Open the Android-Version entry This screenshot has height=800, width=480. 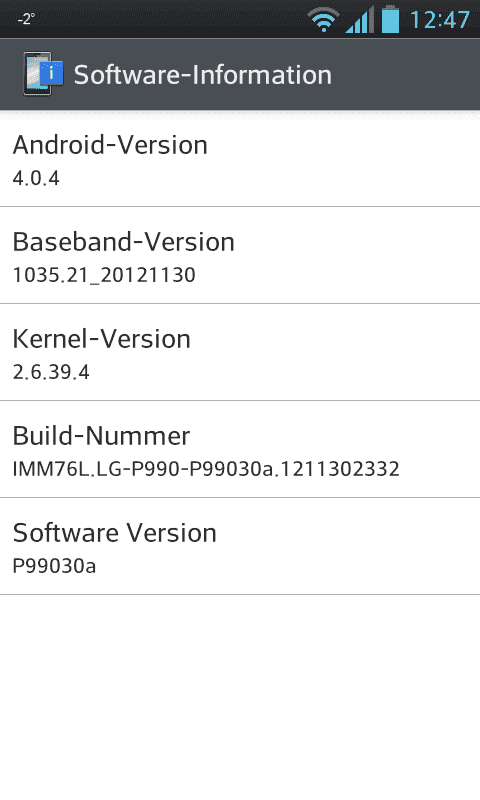240,159
